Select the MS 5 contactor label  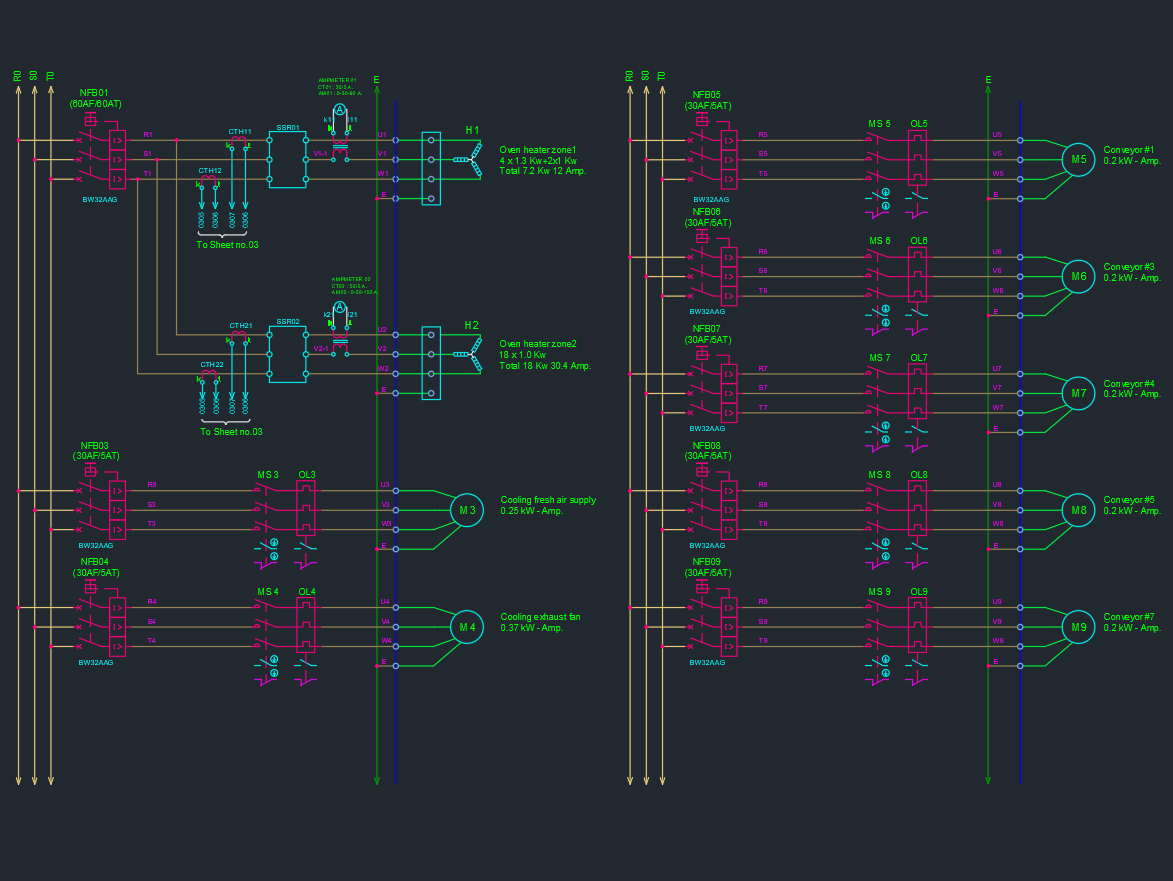(x=879, y=124)
